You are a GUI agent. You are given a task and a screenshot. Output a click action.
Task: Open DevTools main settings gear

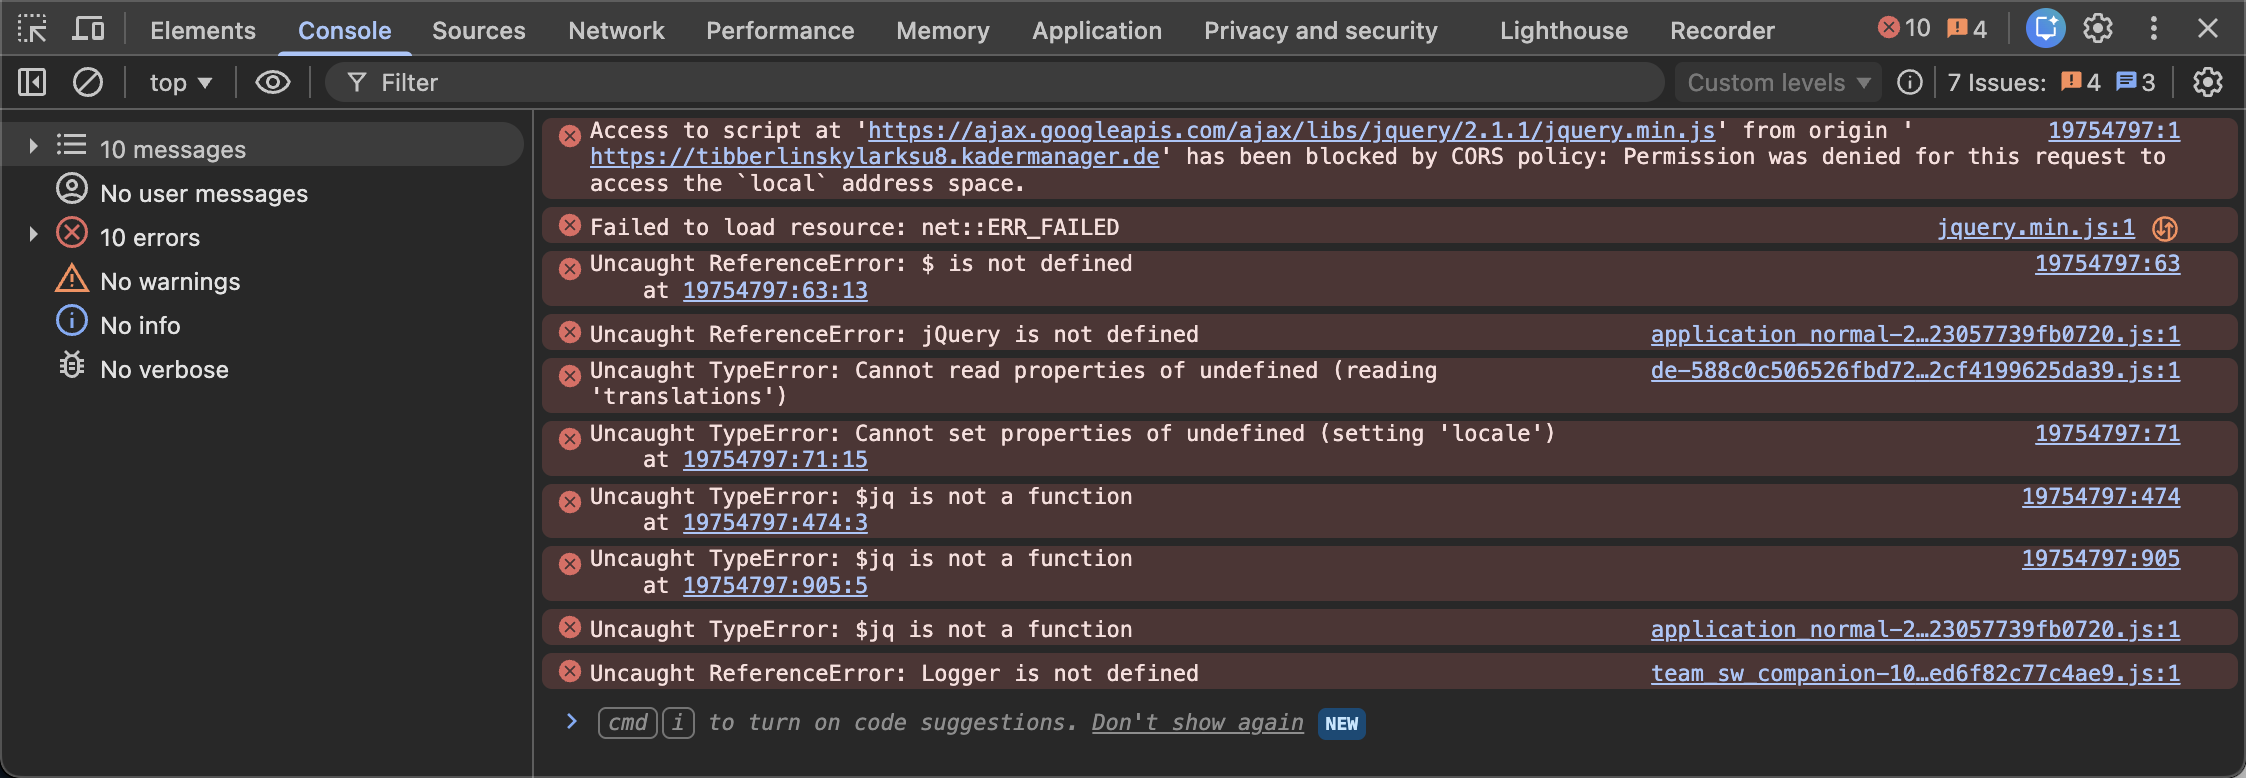(x=2098, y=29)
